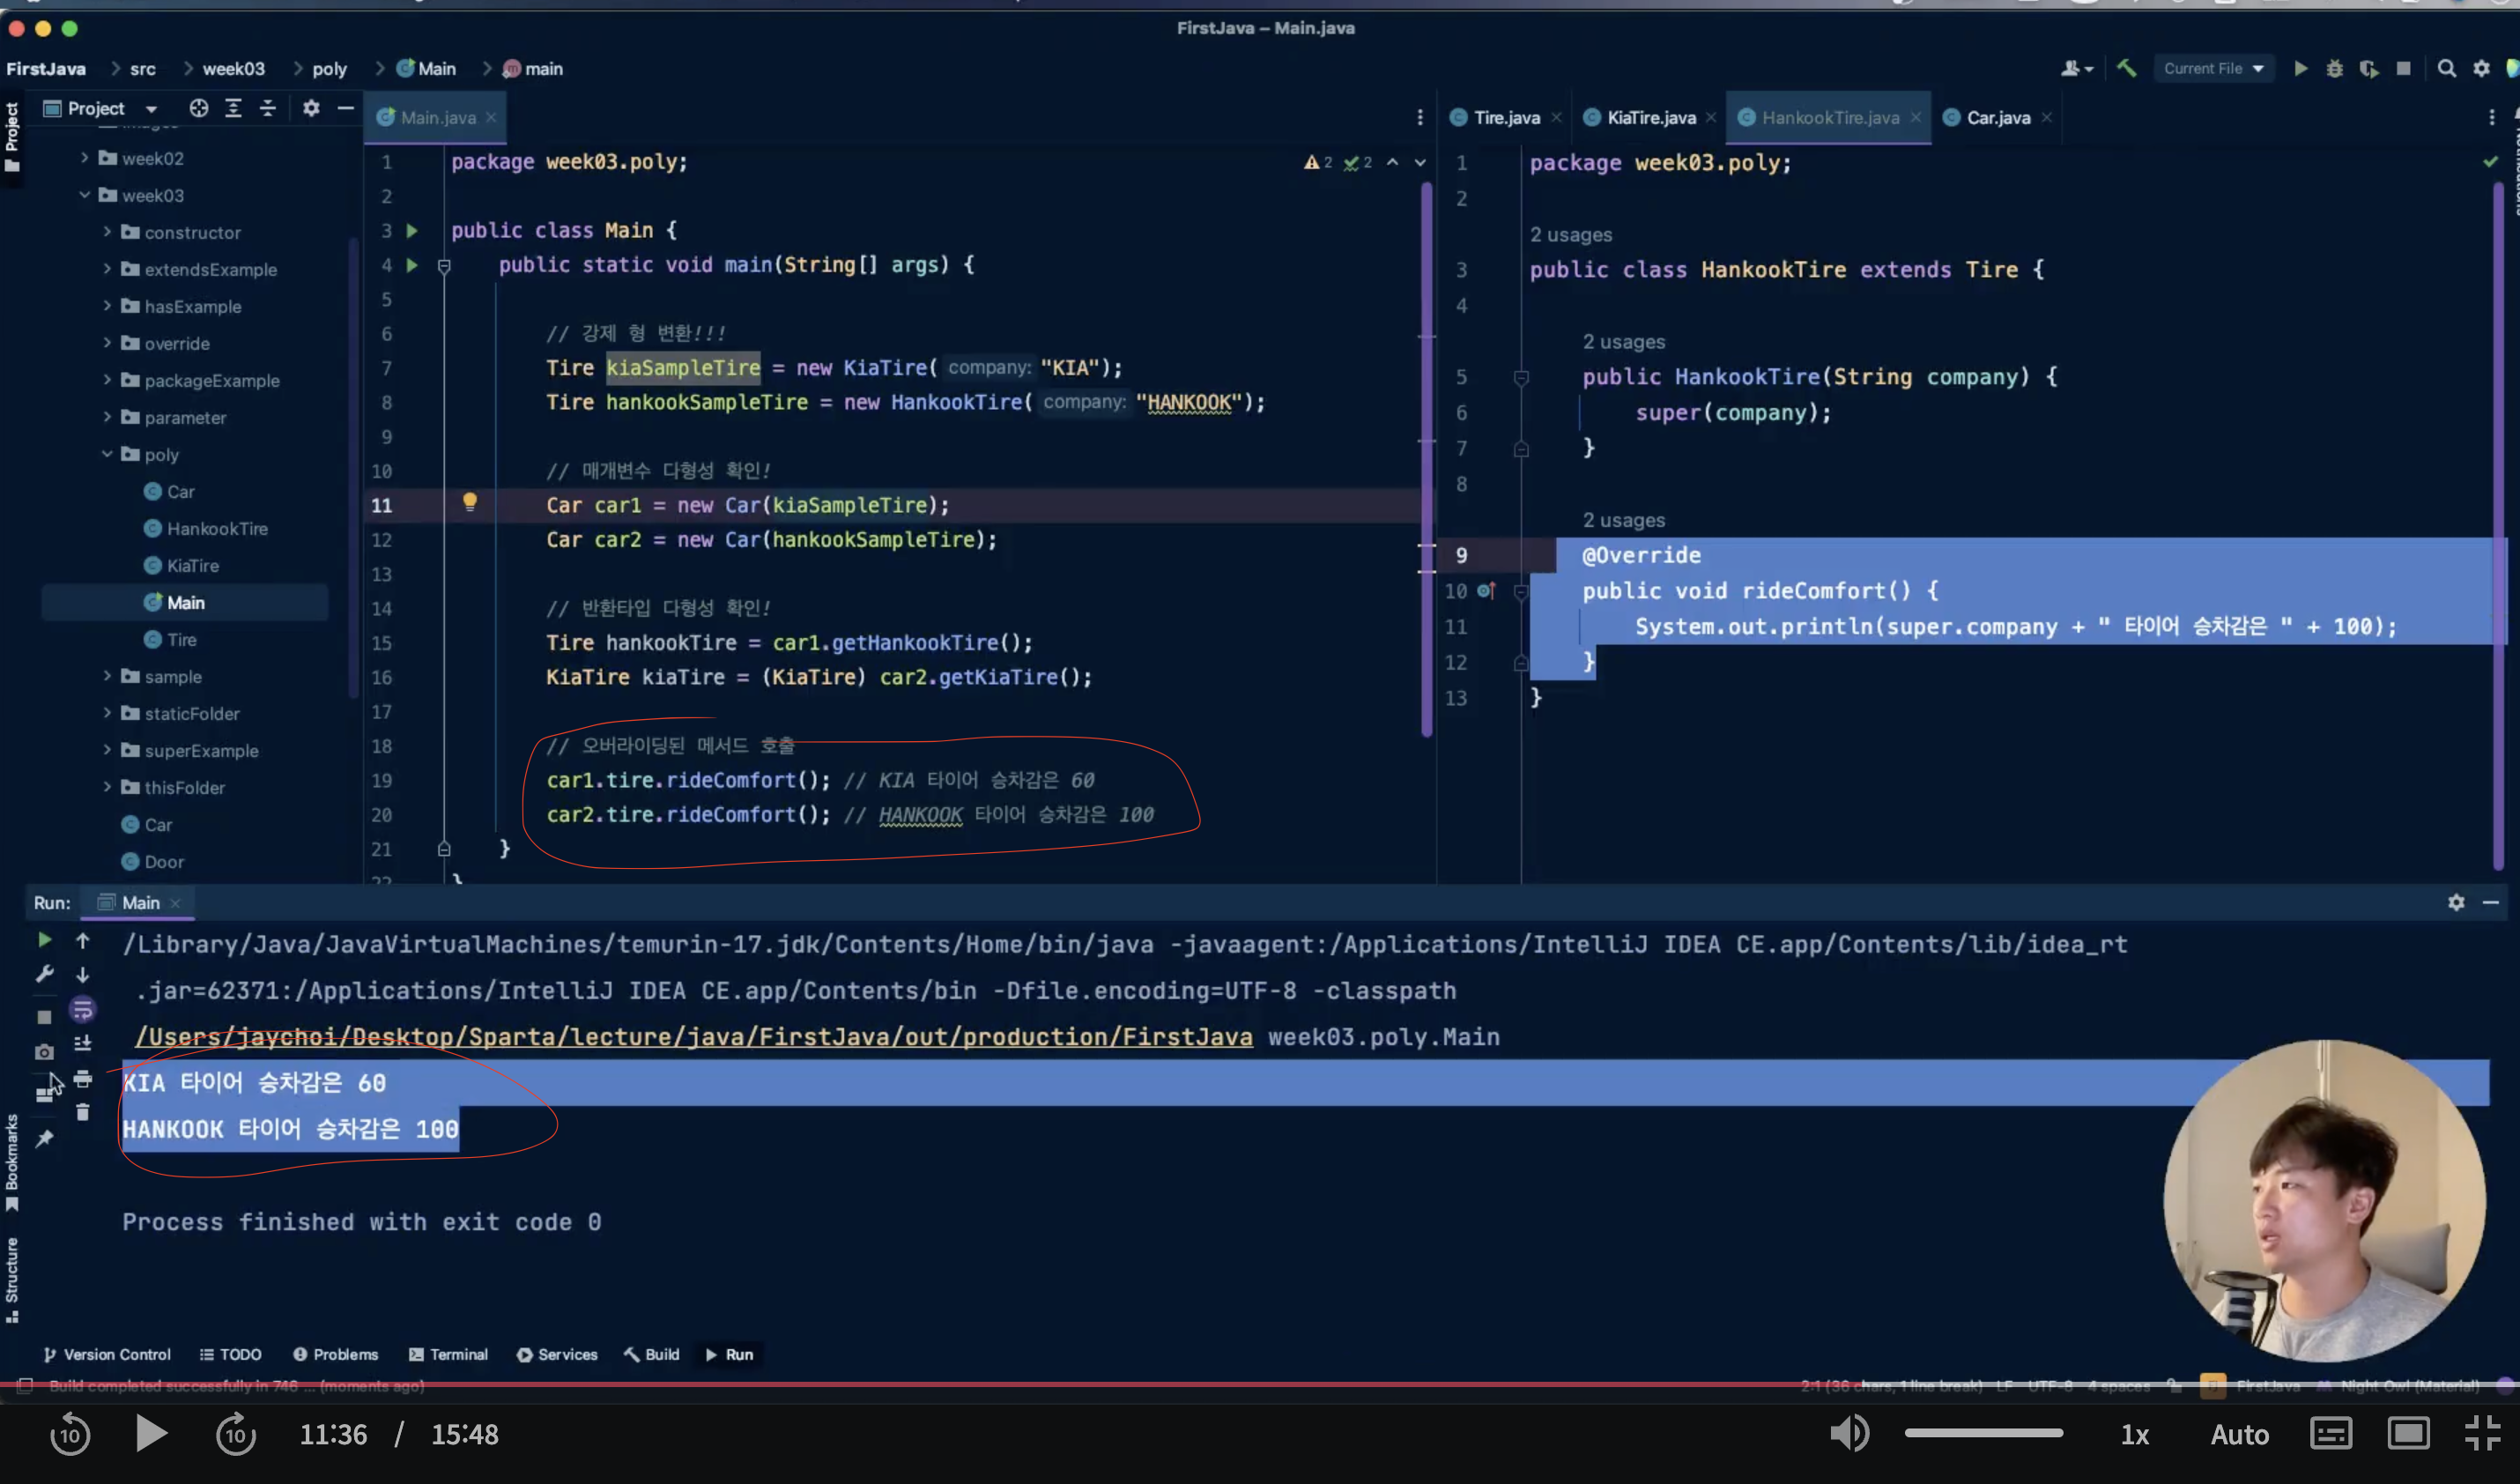Open the Services tool window

tap(557, 1354)
